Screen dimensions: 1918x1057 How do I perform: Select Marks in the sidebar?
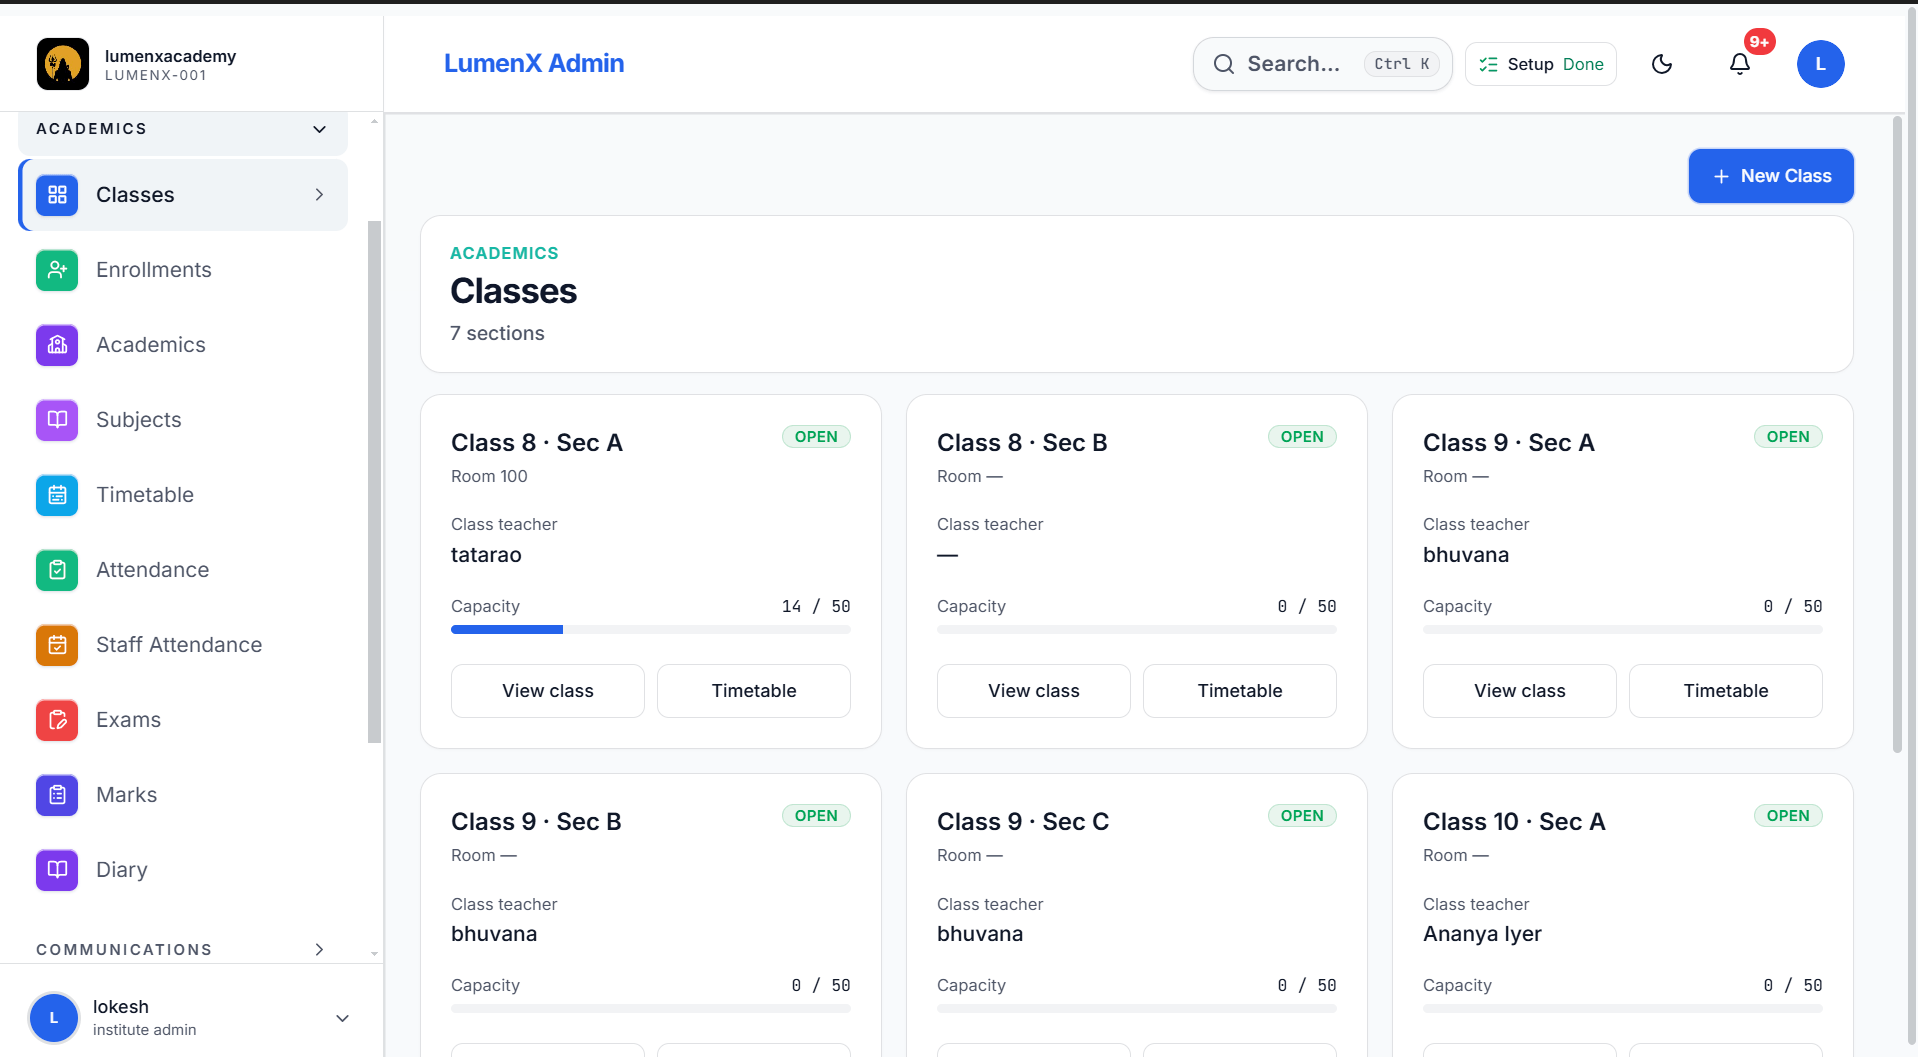pos(183,795)
